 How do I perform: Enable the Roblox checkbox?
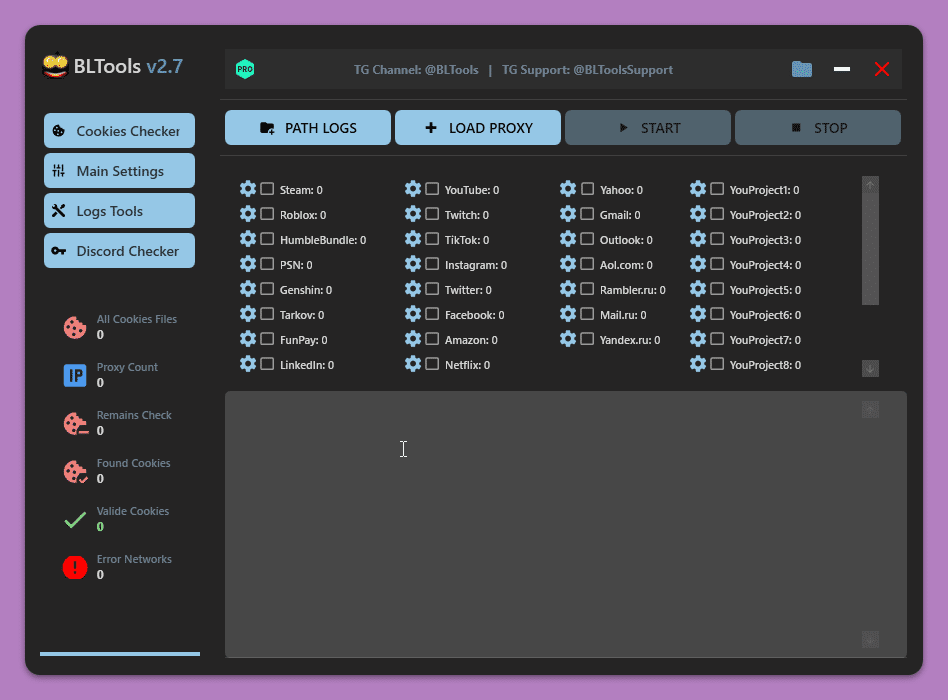click(267, 214)
